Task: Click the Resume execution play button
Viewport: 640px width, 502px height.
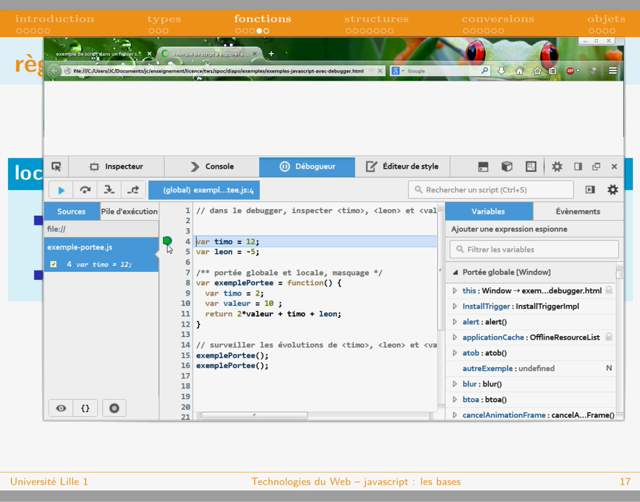Action: (61, 190)
